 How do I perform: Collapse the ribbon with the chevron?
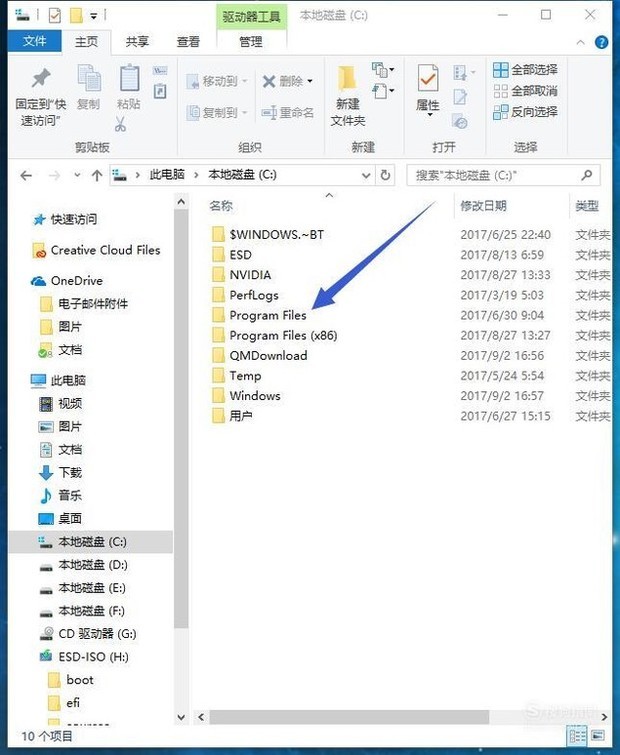point(581,42)
